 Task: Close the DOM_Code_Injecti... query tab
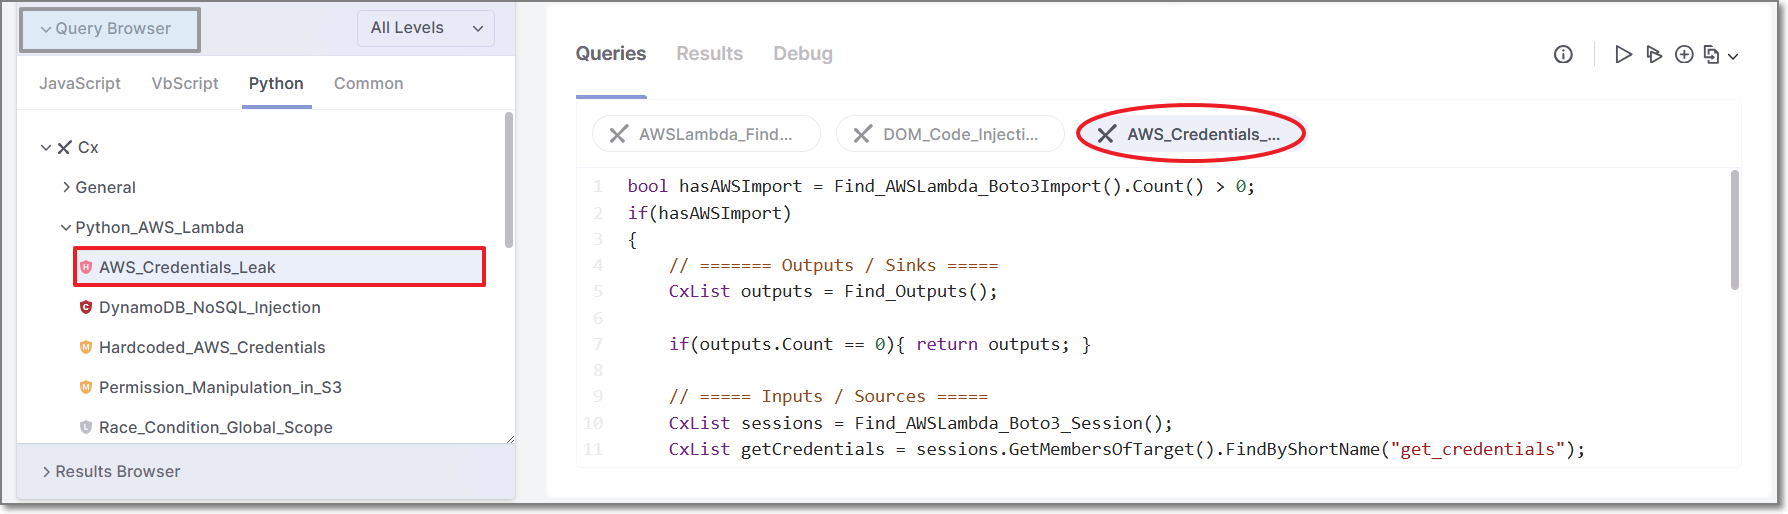(x=862, y=134)
